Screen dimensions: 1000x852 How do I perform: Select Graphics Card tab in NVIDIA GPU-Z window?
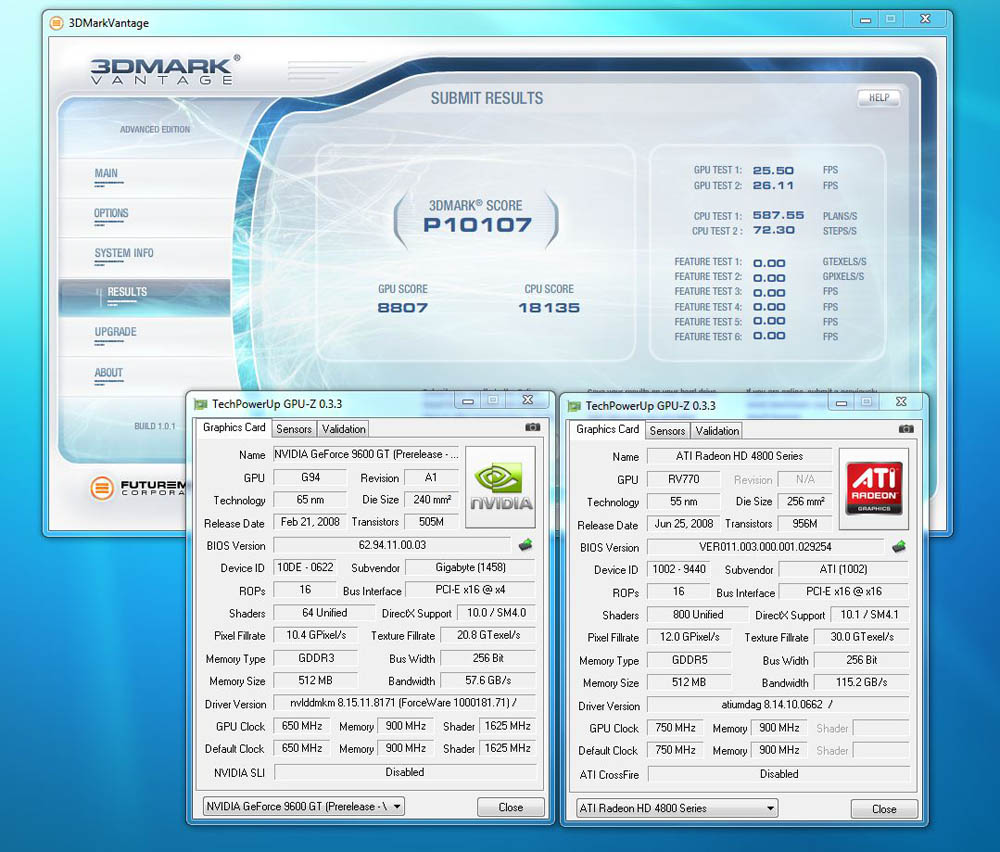(234, 427)
